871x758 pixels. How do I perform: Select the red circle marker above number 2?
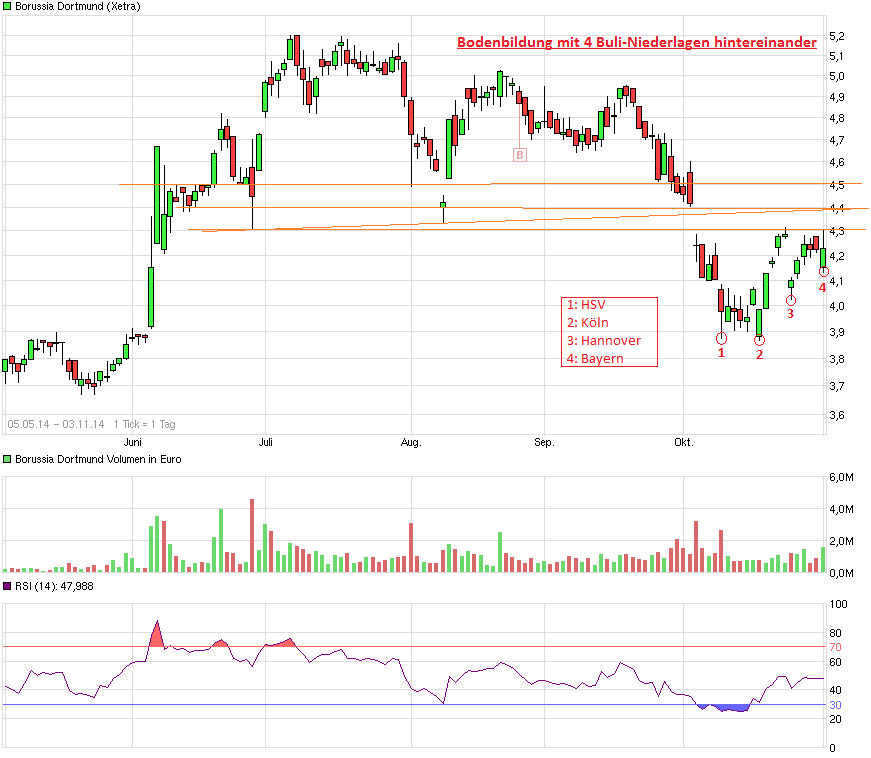coord(759,340)
